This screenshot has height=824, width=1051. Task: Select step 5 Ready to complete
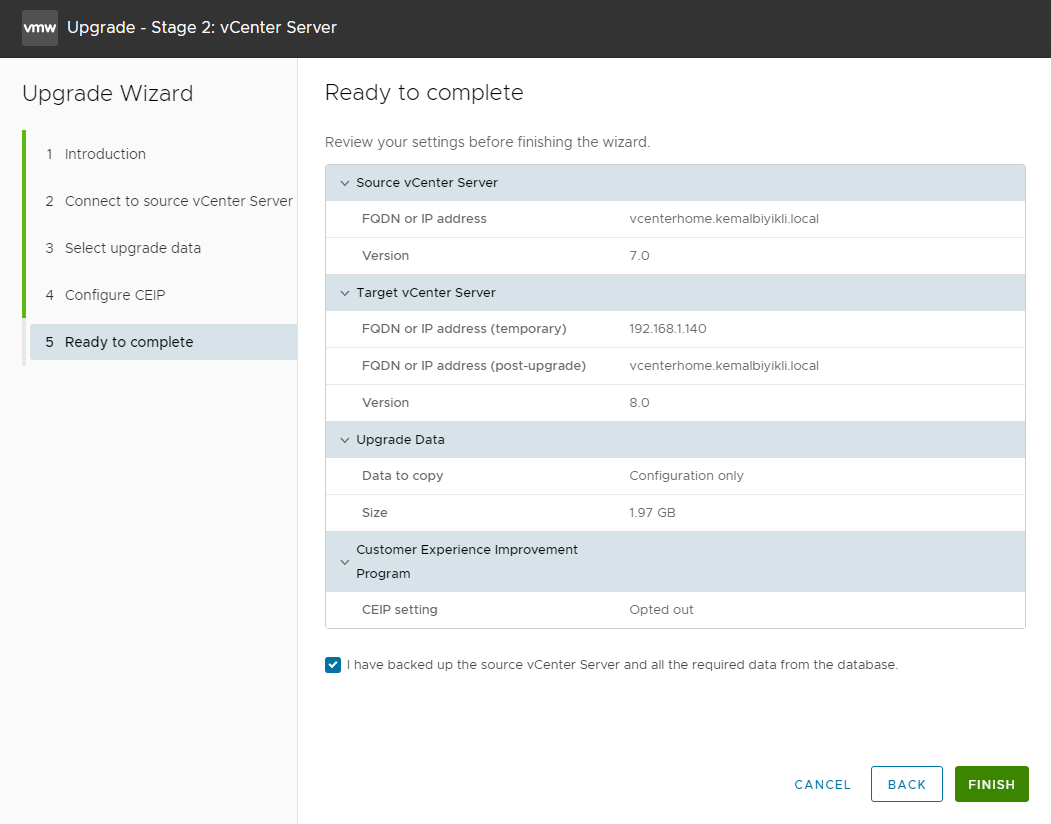pyautogui.click(x=164, y=342)
